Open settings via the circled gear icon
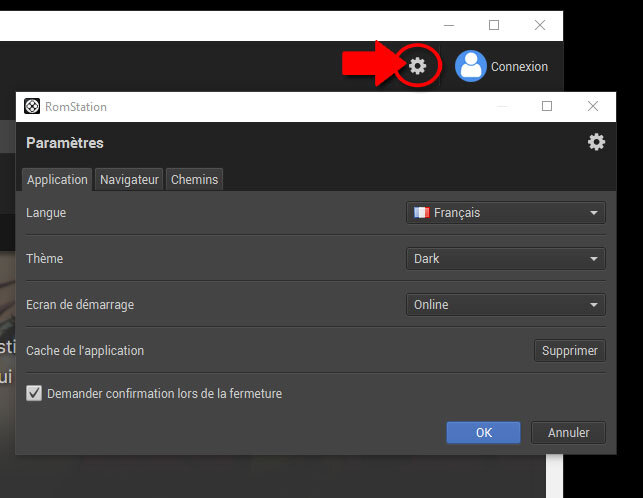 click(x=418, y=66)
